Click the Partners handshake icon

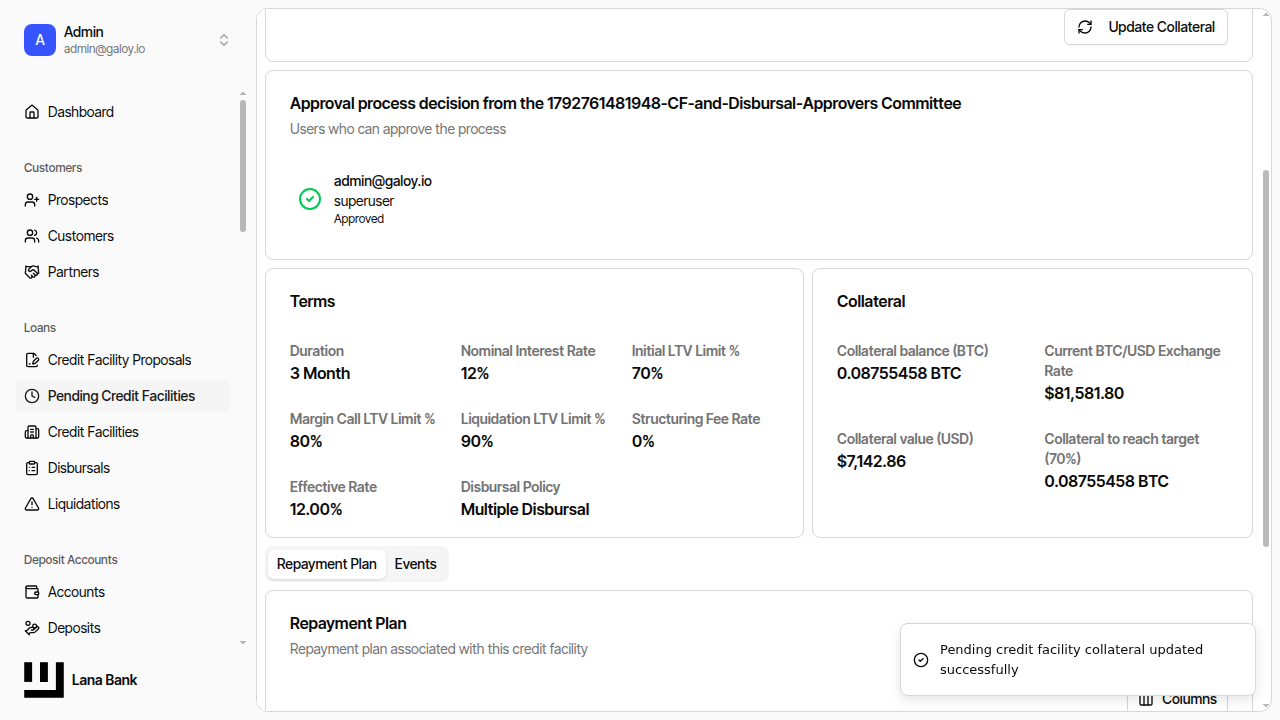click(32, 272)
